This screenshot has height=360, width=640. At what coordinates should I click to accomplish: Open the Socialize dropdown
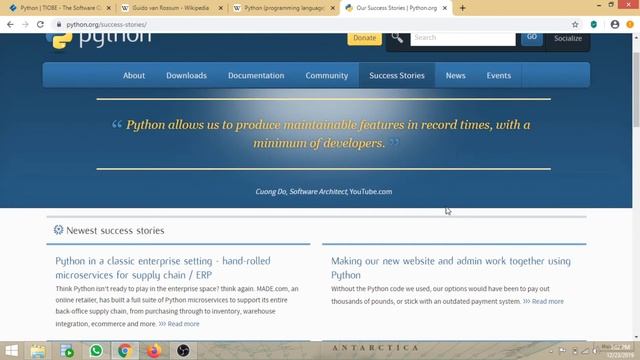point(568,39)
